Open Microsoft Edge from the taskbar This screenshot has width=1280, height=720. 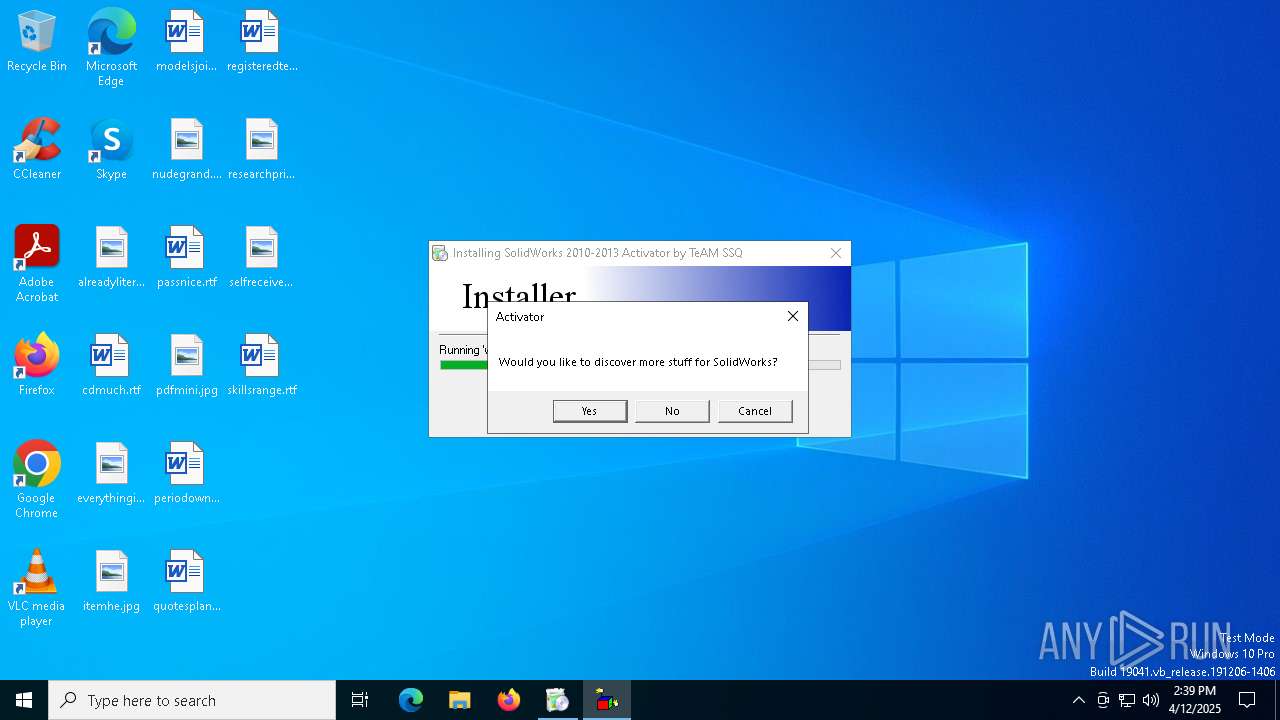pyautogui.click(x=411, y=700)
